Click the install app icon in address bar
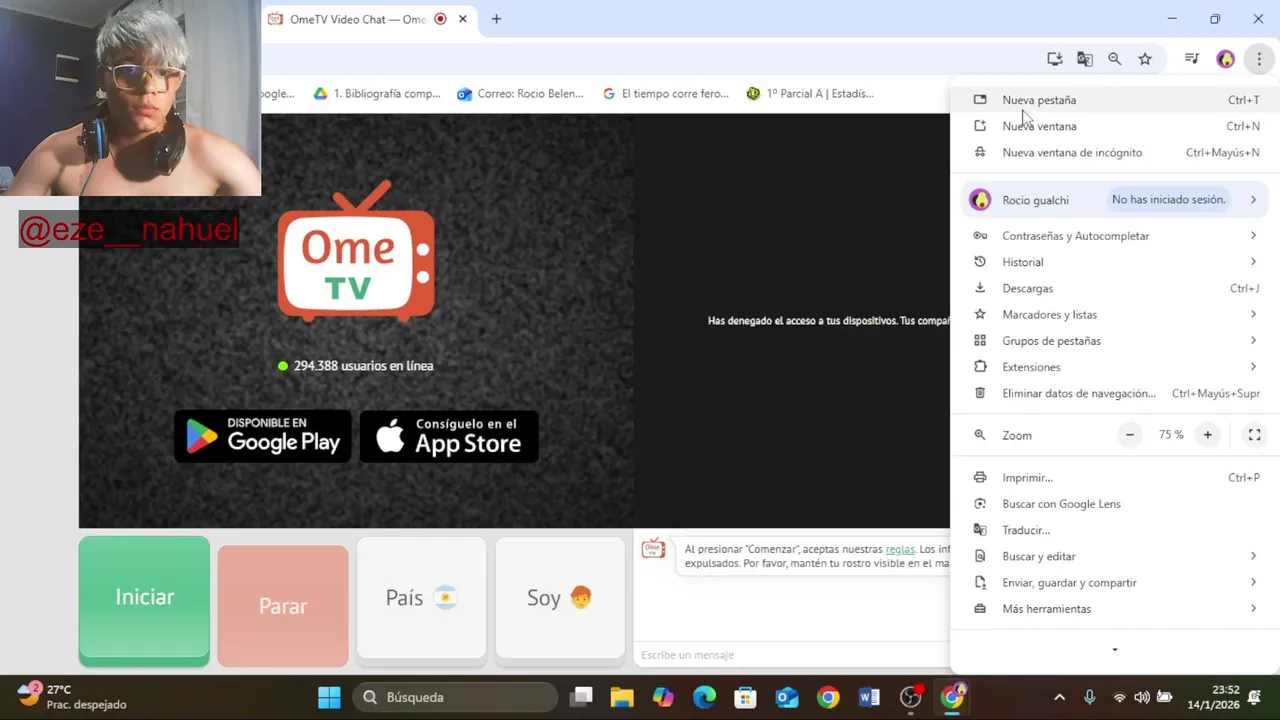This screenshot has width=1280, height=720. [1054, 59]
